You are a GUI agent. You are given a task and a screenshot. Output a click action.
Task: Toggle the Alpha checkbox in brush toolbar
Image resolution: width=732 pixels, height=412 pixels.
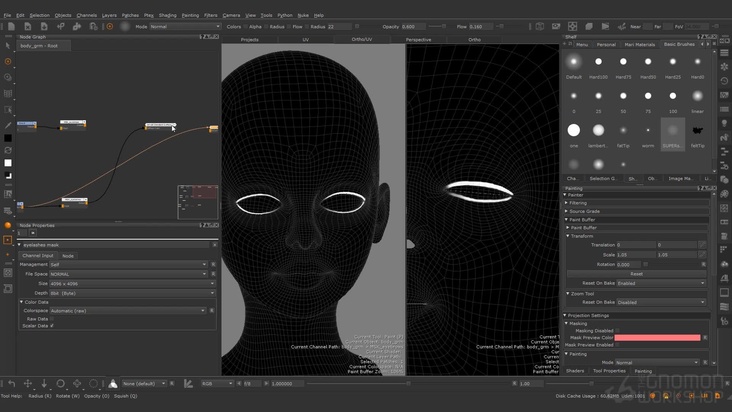coord(246,27)
